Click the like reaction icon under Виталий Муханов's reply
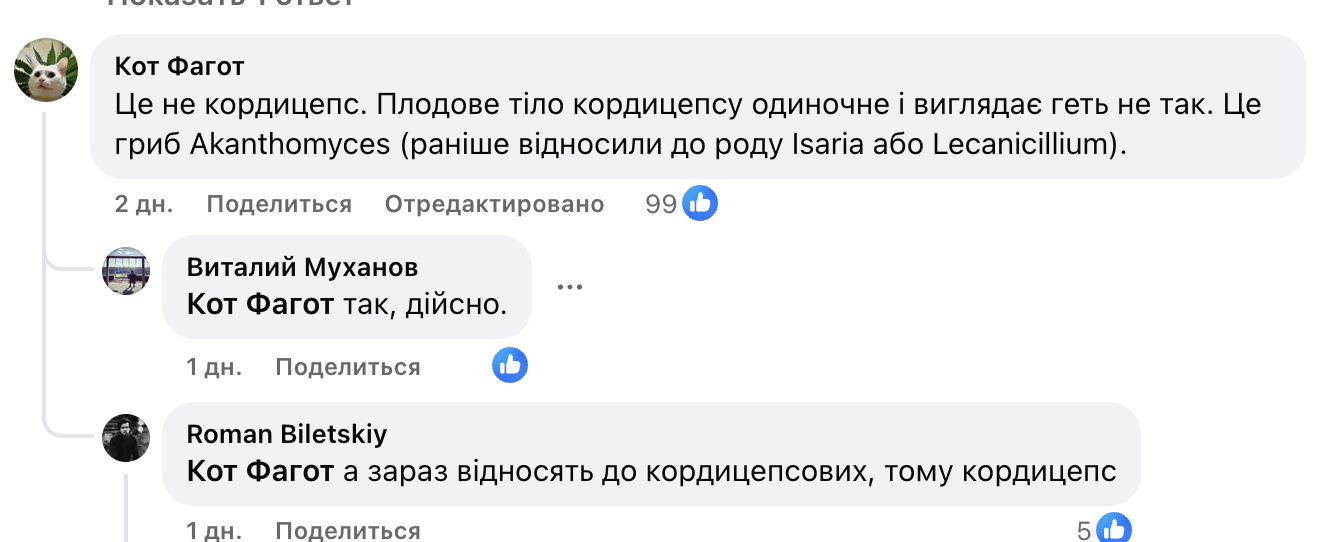1330x542 pixels. pos(510,366)
